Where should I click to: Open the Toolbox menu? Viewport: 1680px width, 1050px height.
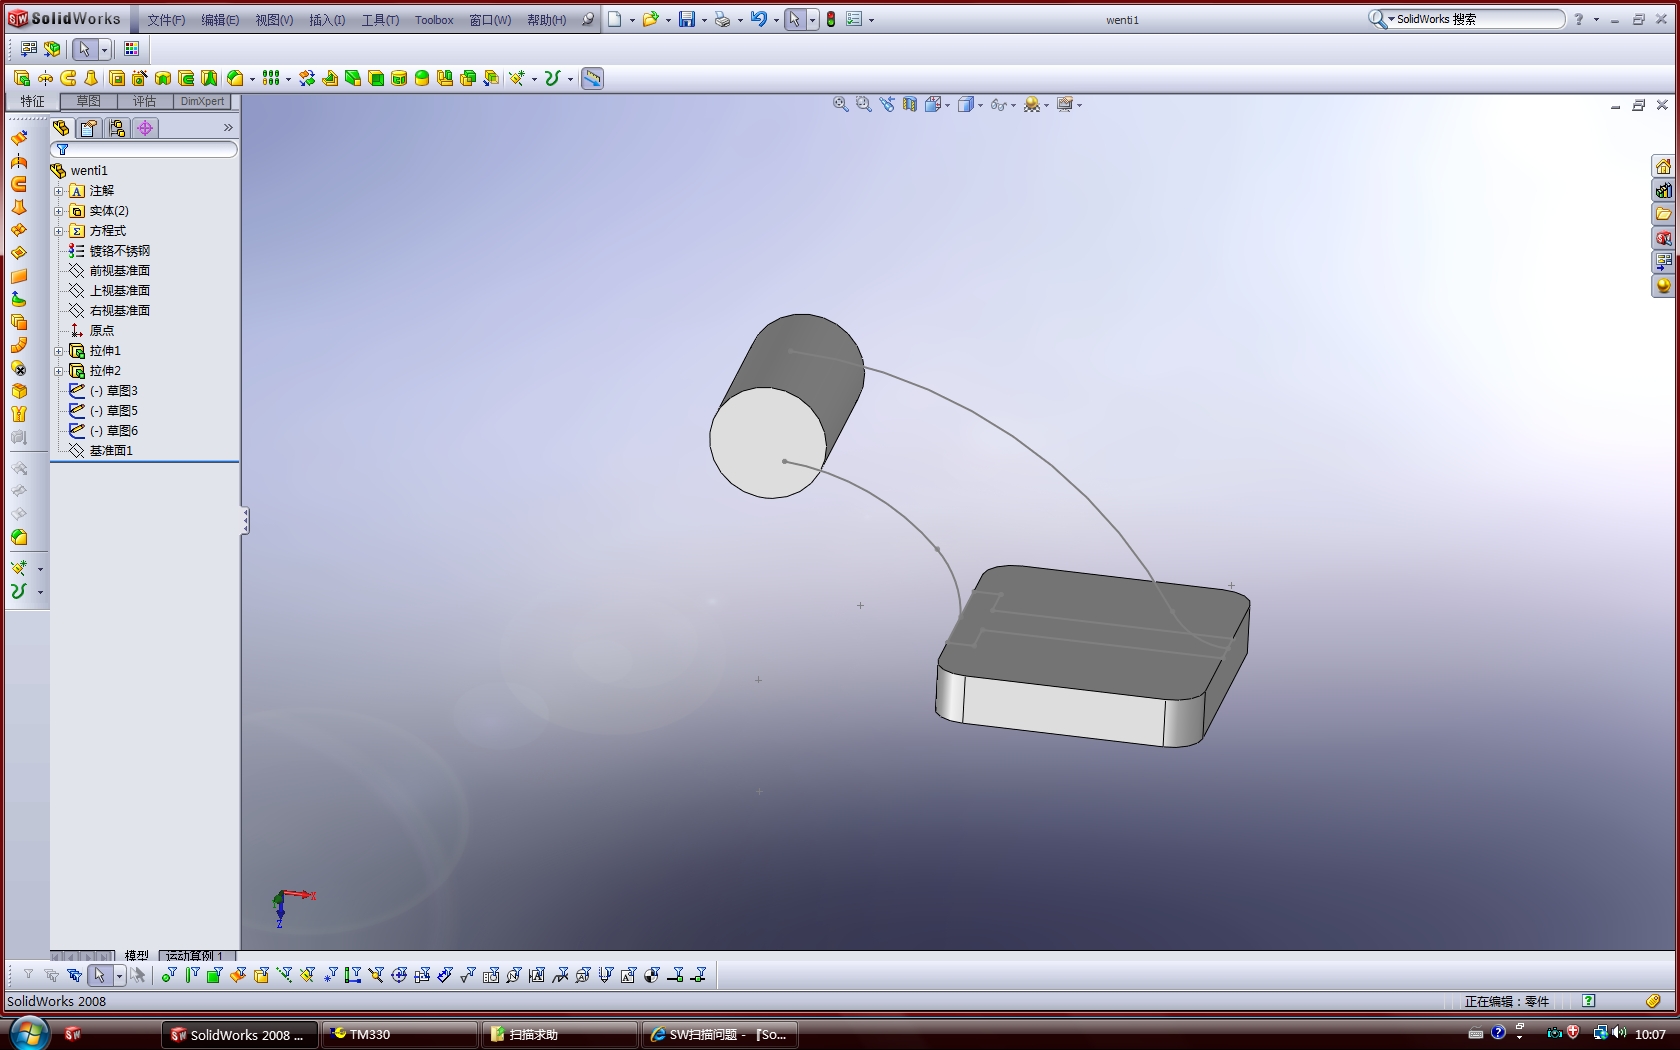click(434, 20)
